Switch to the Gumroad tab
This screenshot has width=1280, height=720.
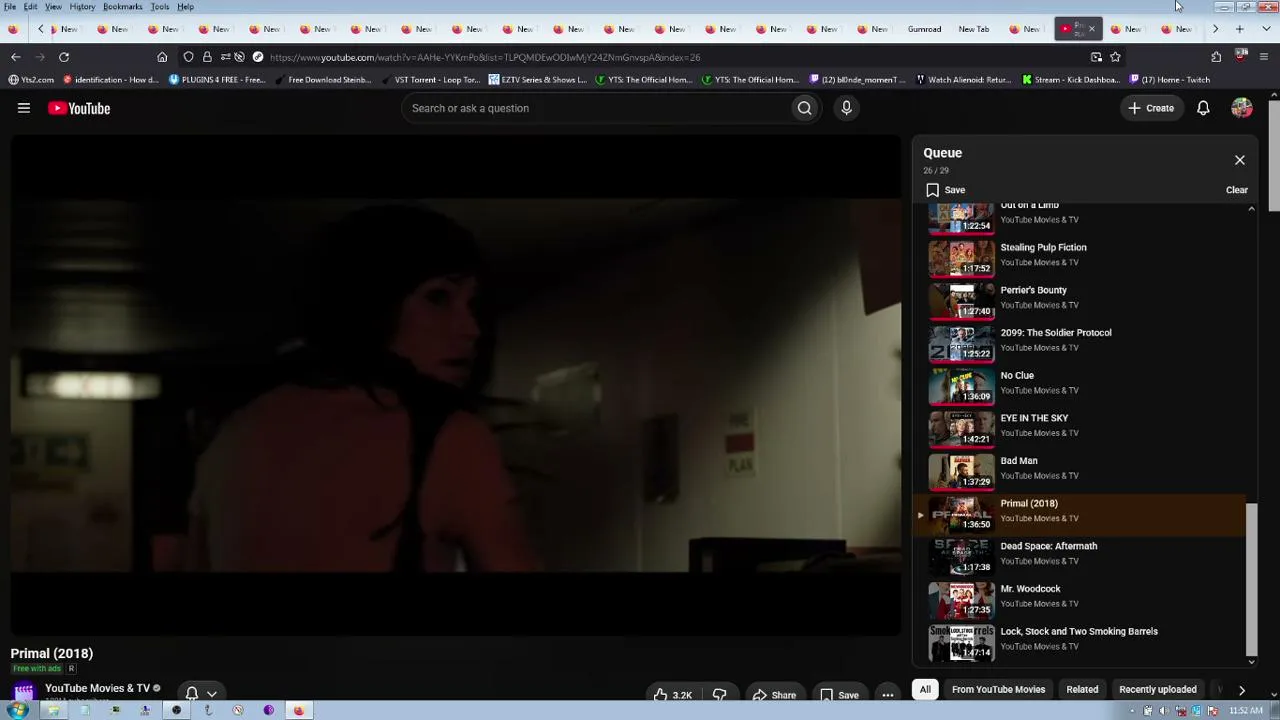tap(924, 29)
